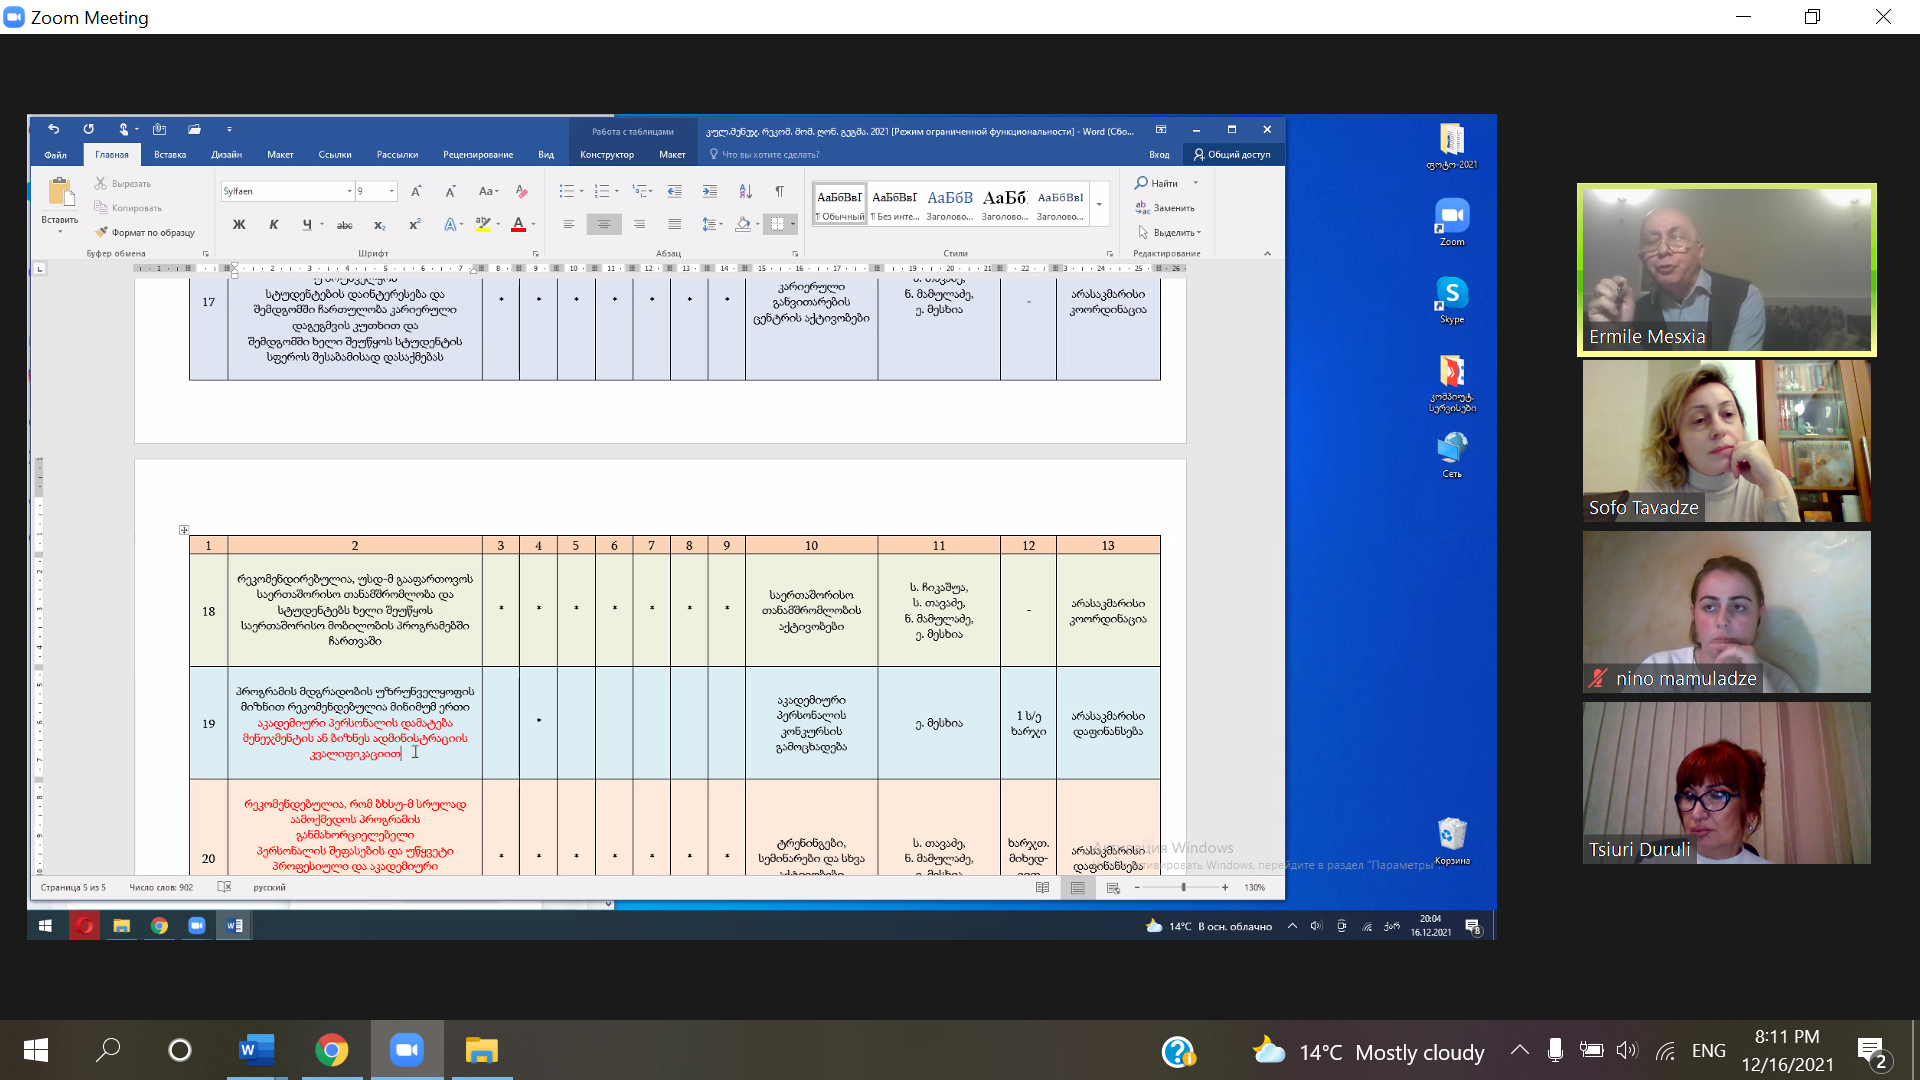
Task: Expand the bullets list dropdown arrow
Action: 581,191
